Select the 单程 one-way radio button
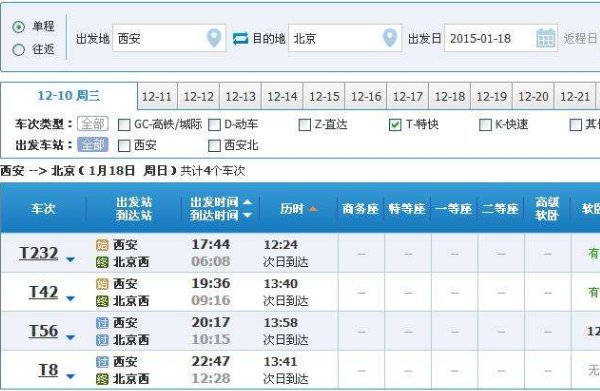 [18, 27]
